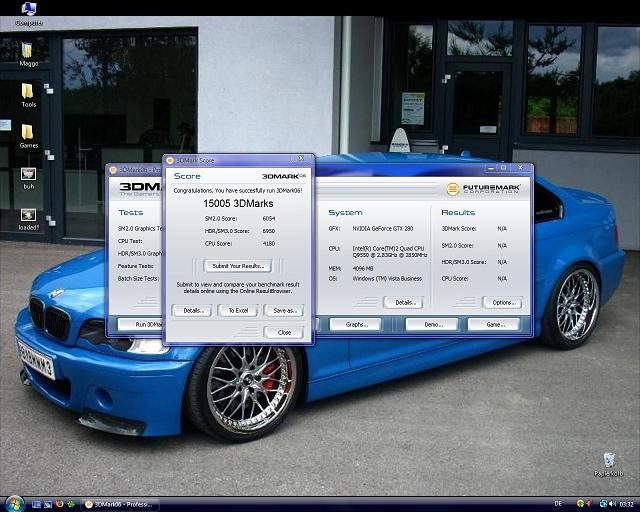Minimize the 3DMark06 main window
Image resolution: width=640 pixels, height=512 pixels.
[491, 168]
